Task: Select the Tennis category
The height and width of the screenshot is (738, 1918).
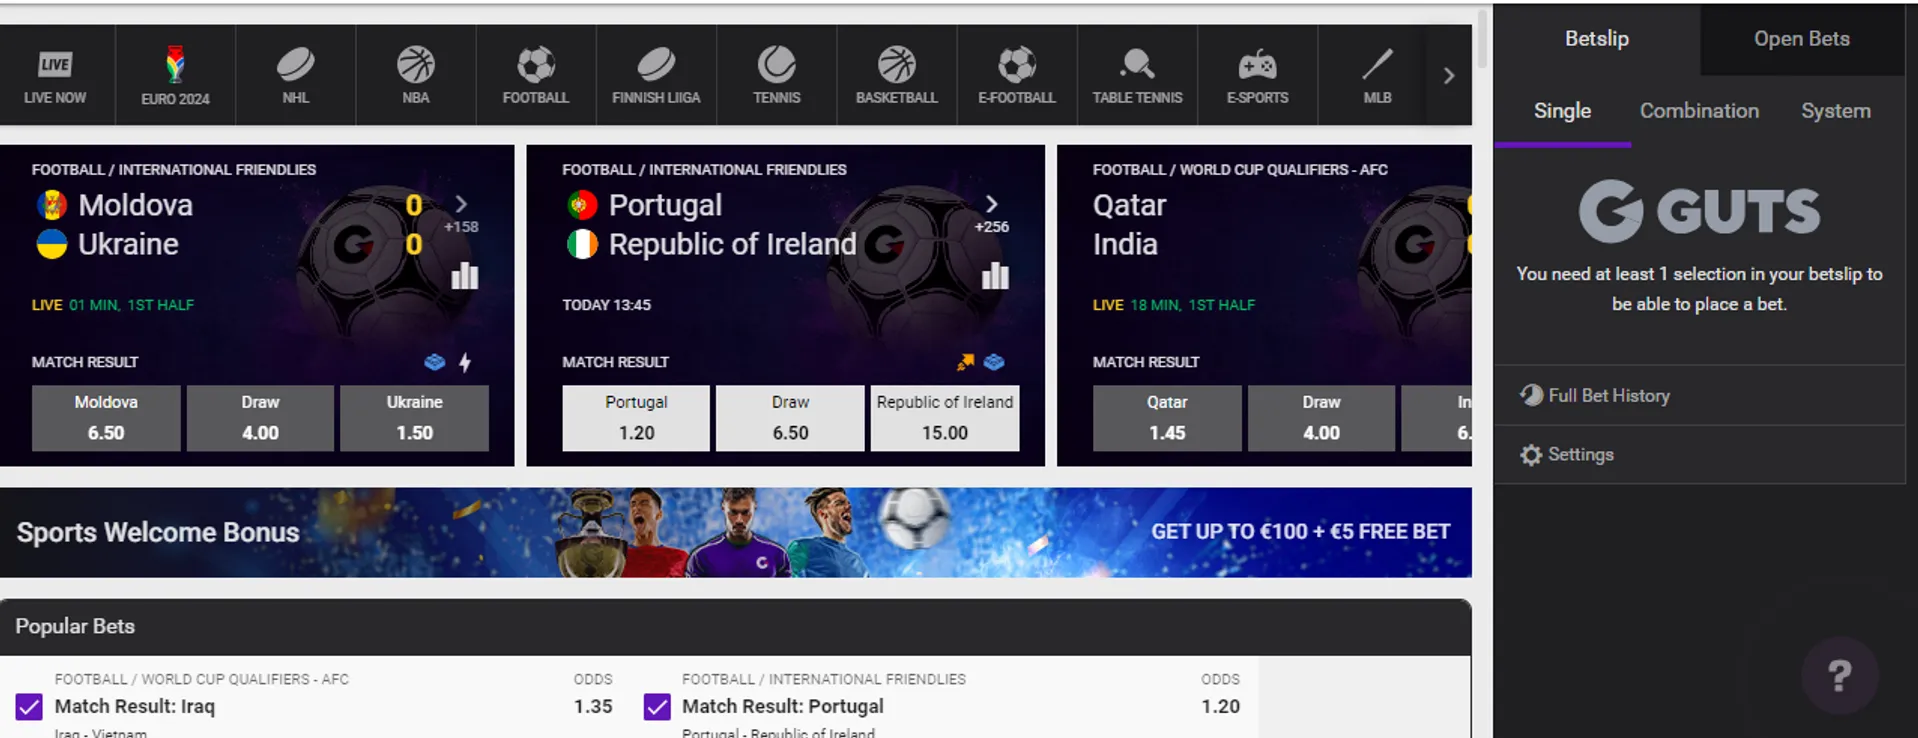Action: tap(777, 75)
